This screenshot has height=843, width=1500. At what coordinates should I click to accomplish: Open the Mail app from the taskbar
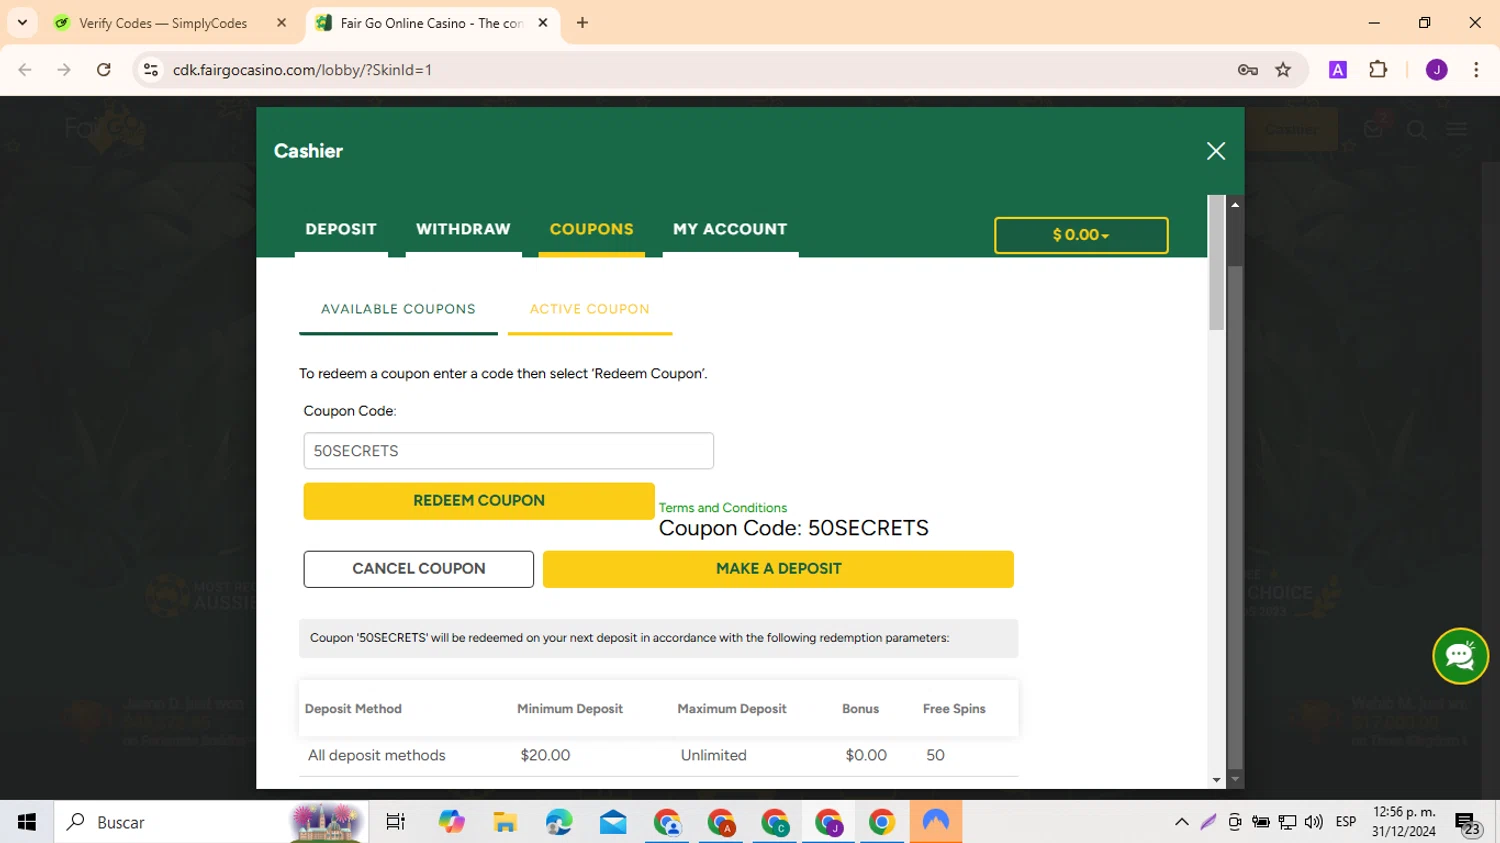coord(613,822)
